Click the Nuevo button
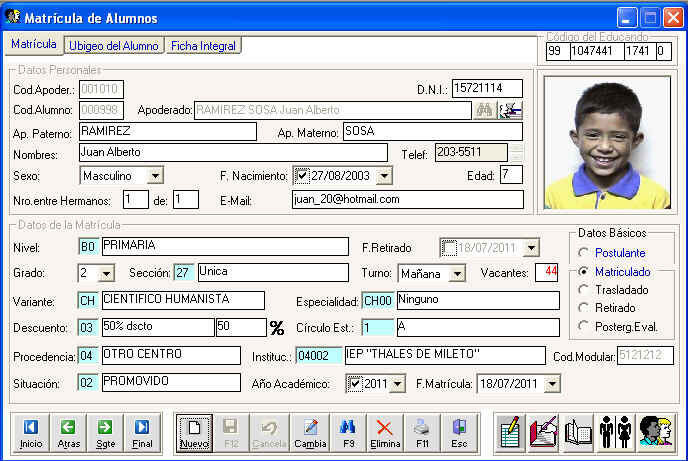 (194, 432)
